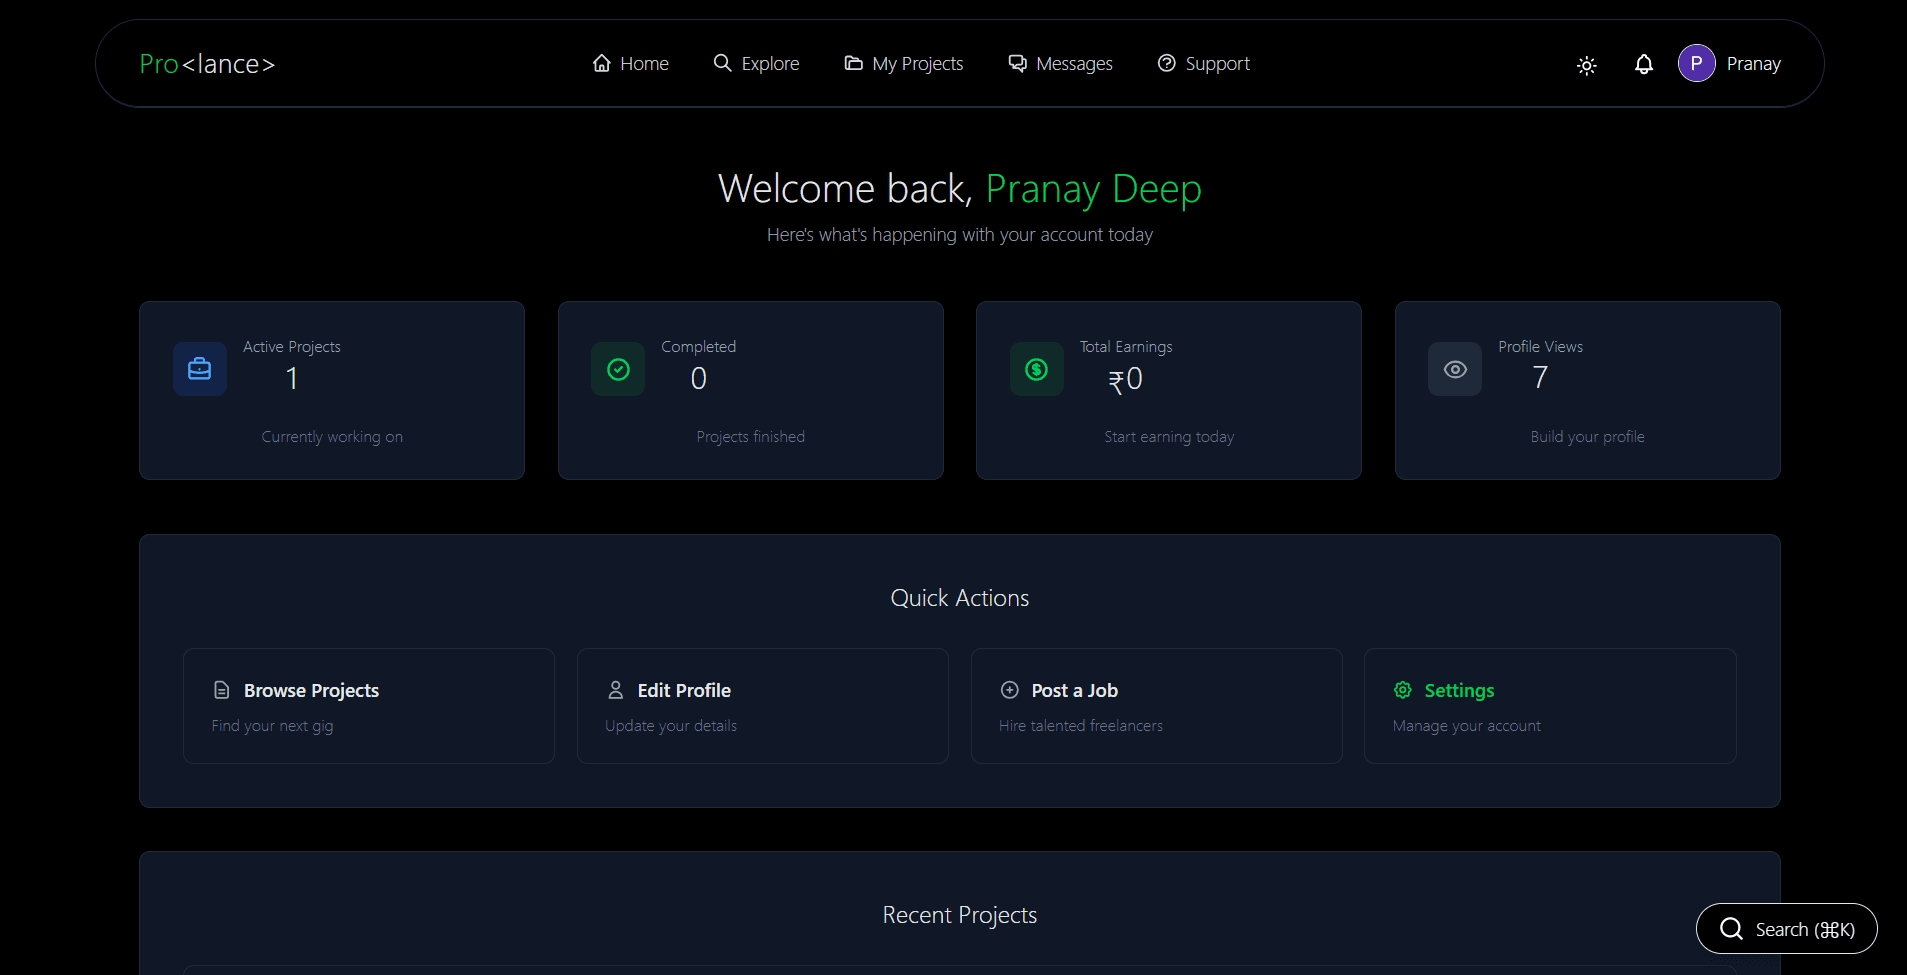Open Edit Profile quick action

click(x=762, y=706)
